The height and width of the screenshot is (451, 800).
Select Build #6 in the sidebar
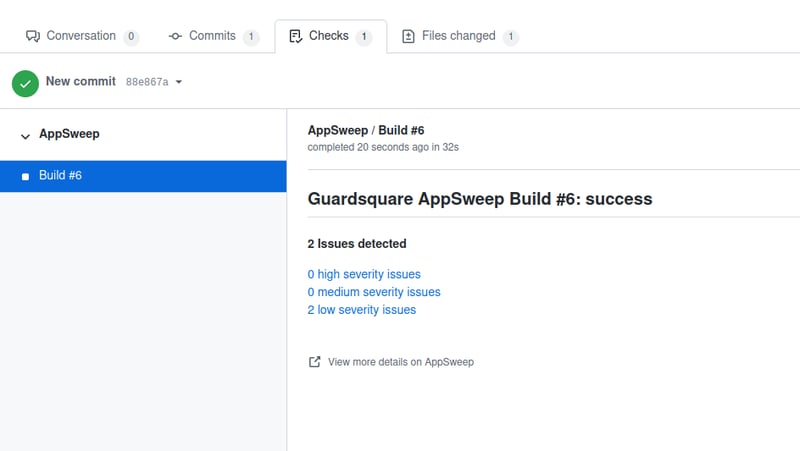(x=143, y=176)
